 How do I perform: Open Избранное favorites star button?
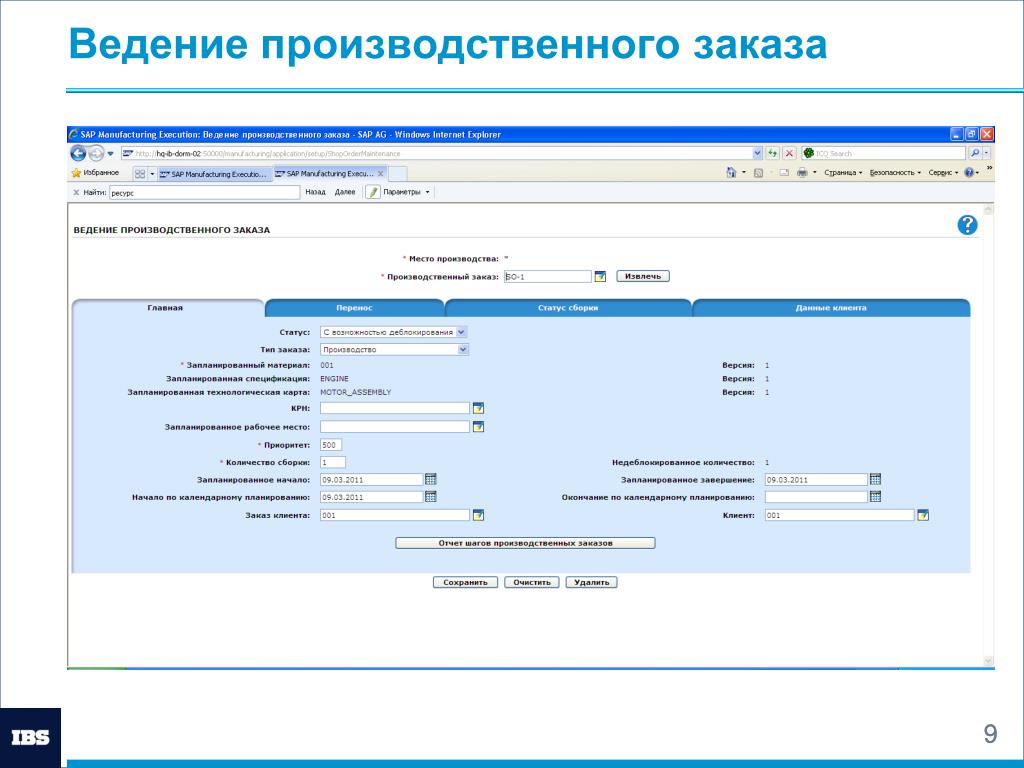coord(95,173)
